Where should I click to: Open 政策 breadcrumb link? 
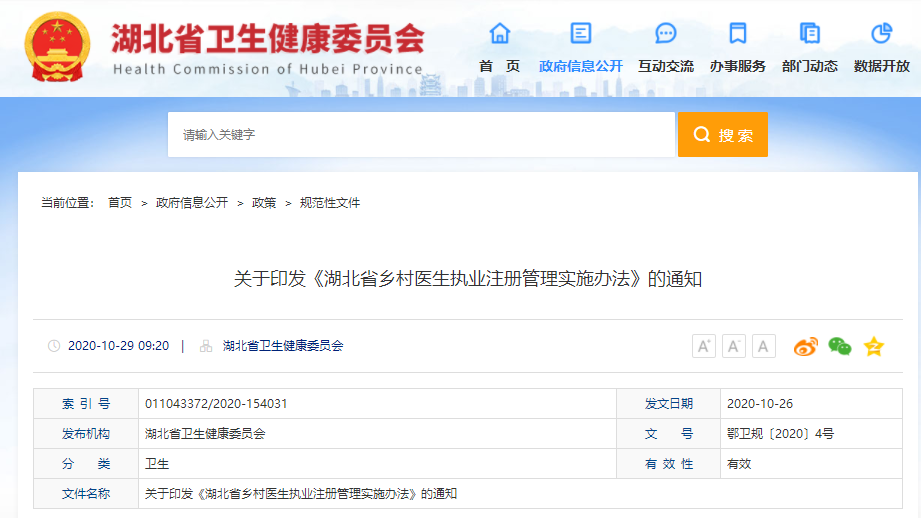pyautogui.click(x=264, y=203)
